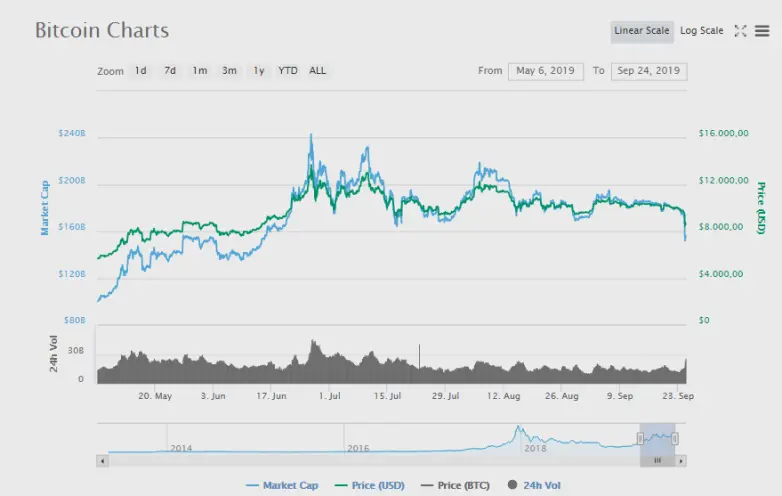Open the From date field
The image size is (782, 496).
click(x=546, y=71)
